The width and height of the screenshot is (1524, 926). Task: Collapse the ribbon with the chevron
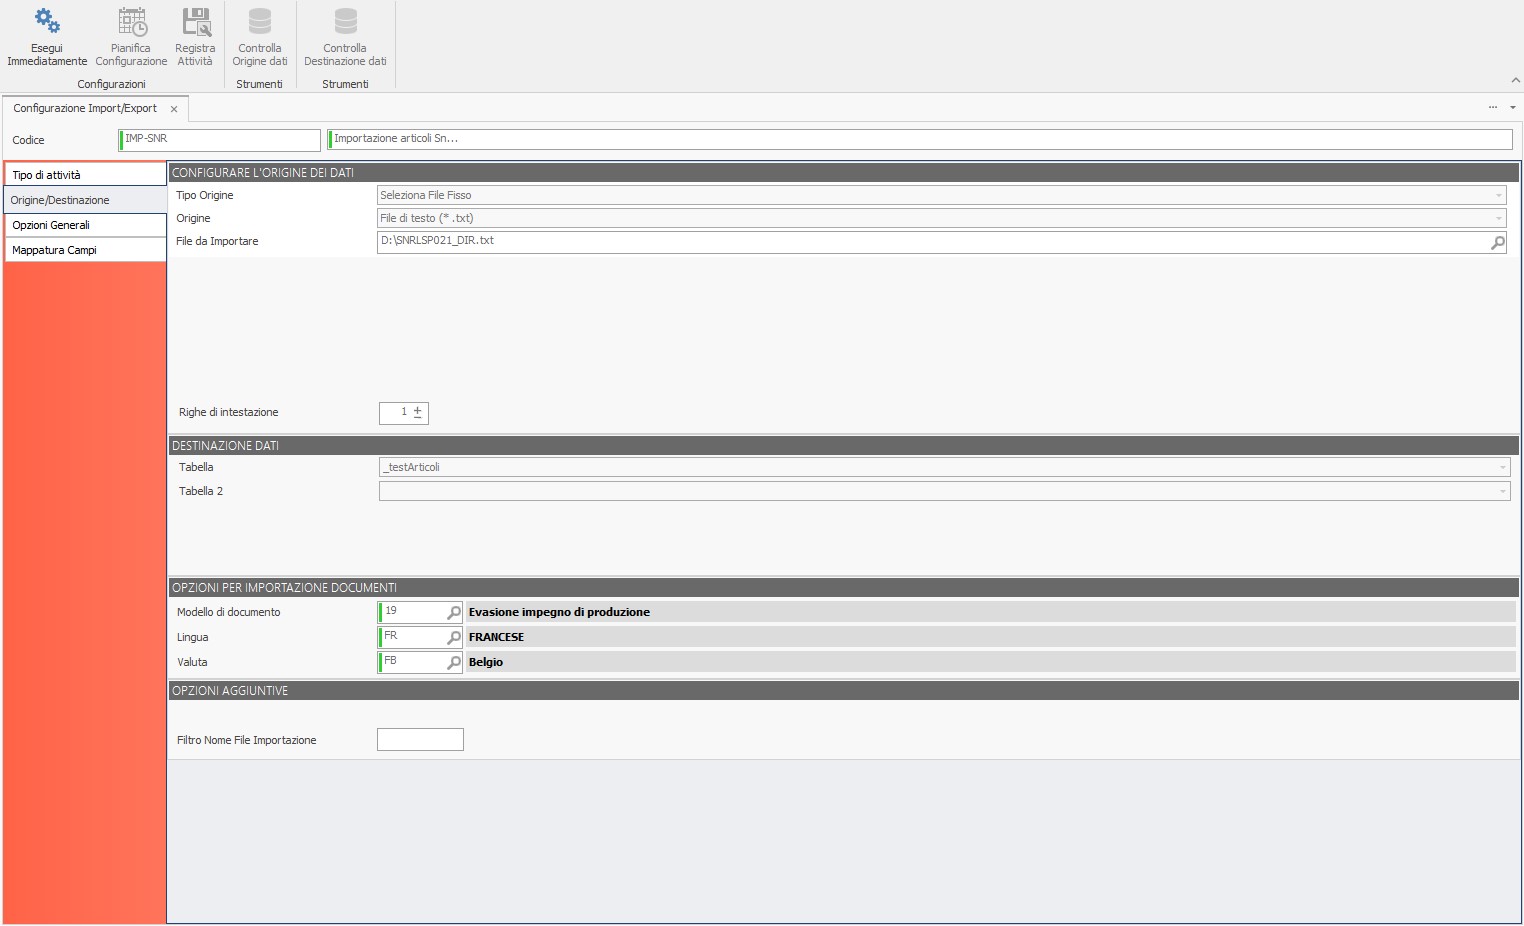(x=1515, y=81)
